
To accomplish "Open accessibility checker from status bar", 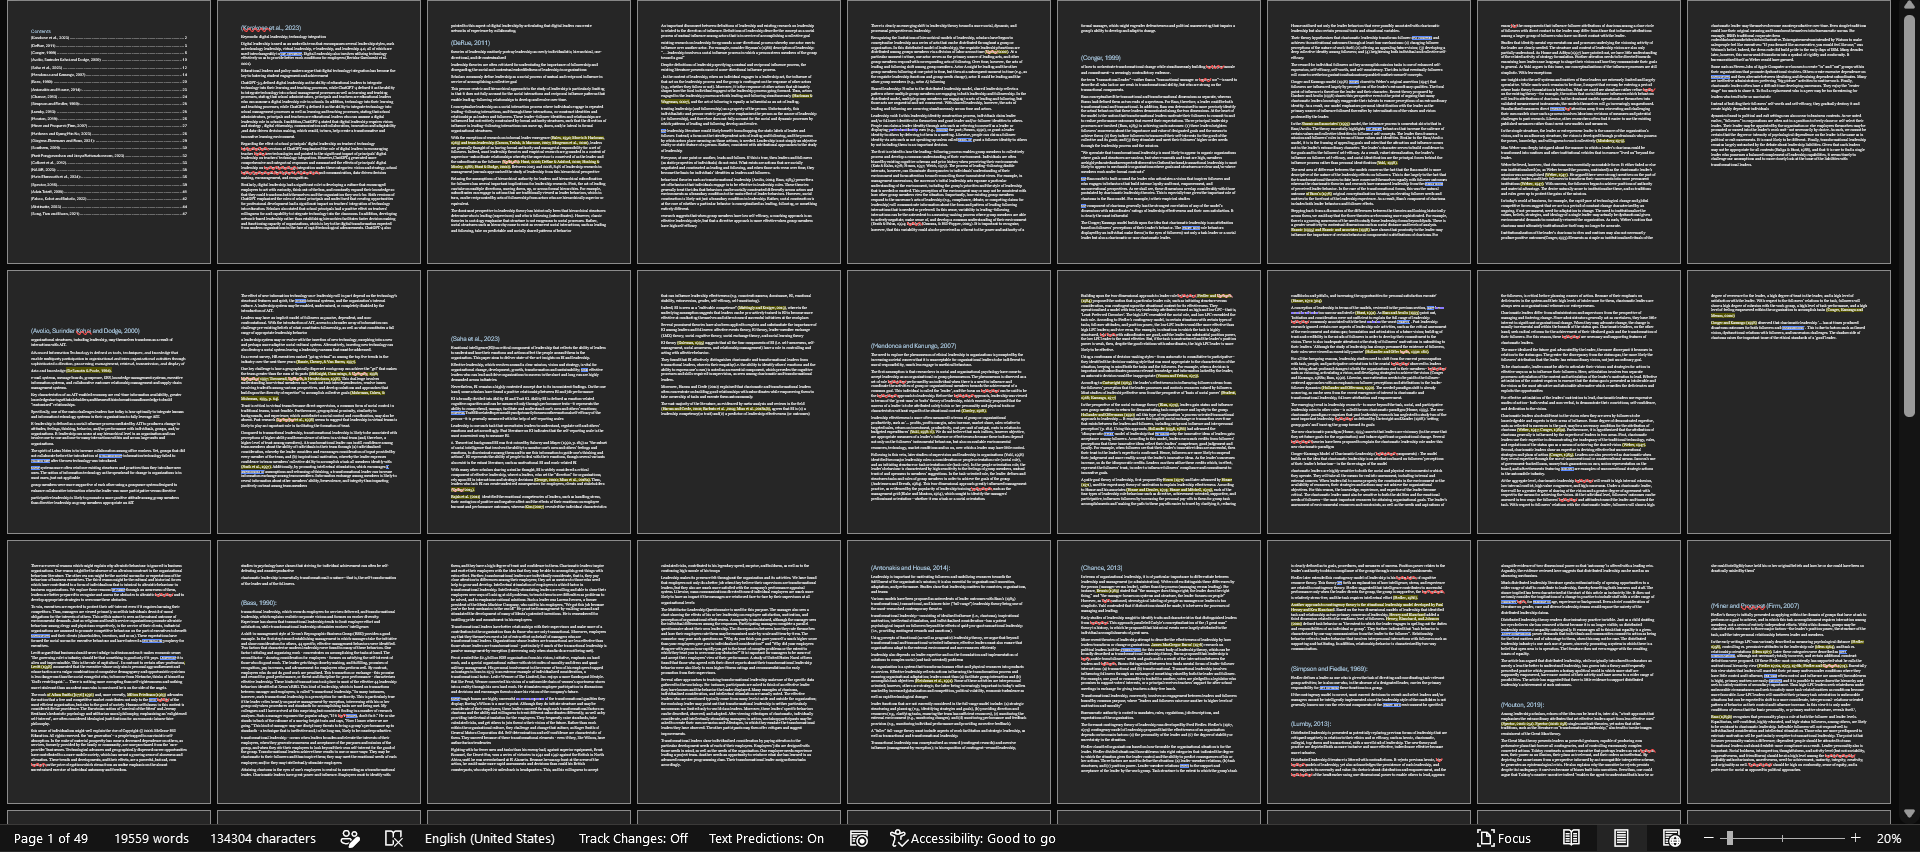I will pos(973,838).
